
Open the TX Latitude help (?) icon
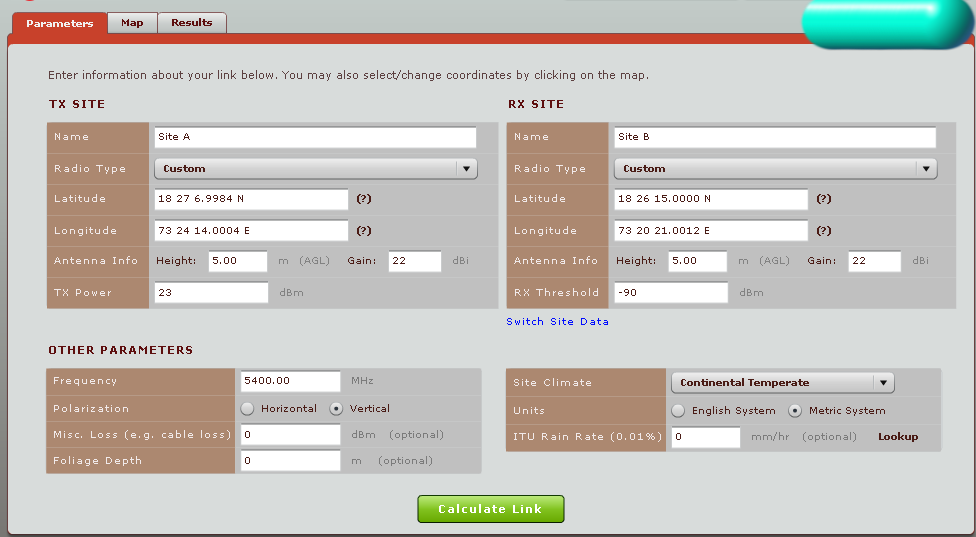click(x=364, y=198)
